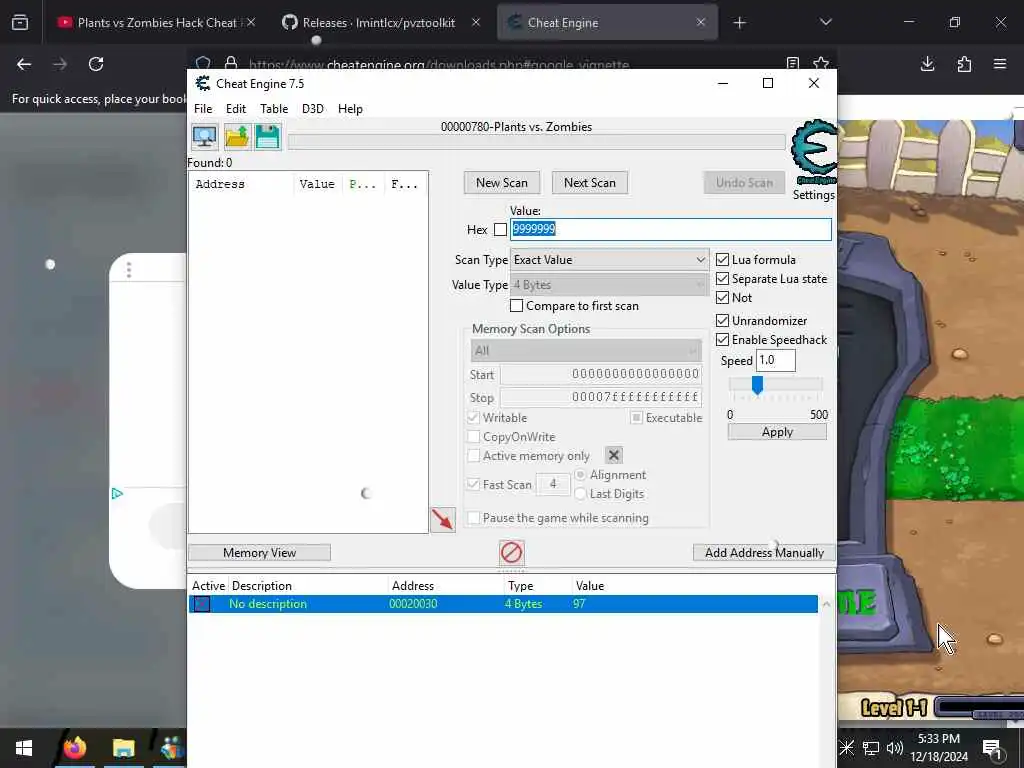The height and width of the screenshot is (768, 1024).
Task: Click the Start address field
Action: (601, 374)
